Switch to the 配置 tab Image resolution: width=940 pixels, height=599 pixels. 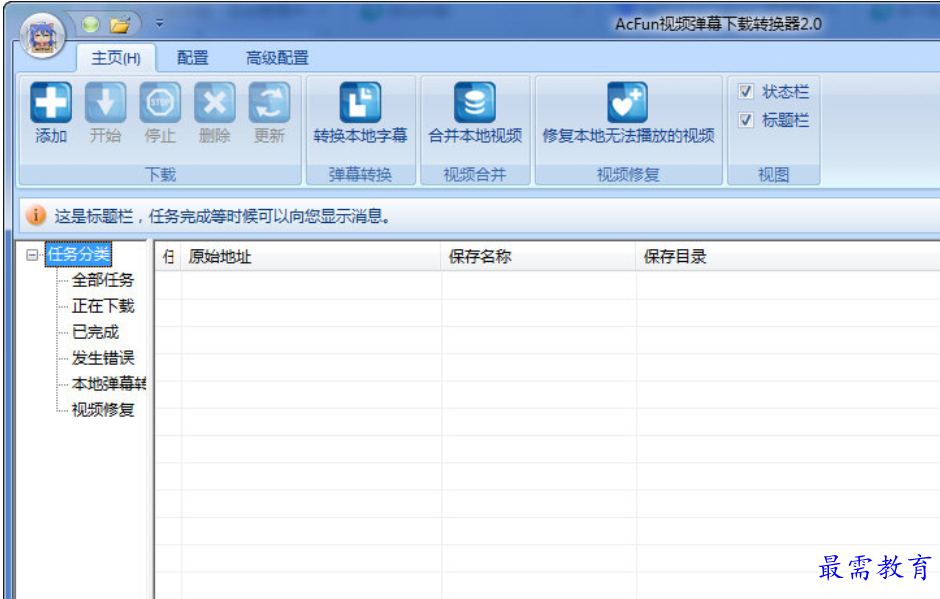coord(192,58)
